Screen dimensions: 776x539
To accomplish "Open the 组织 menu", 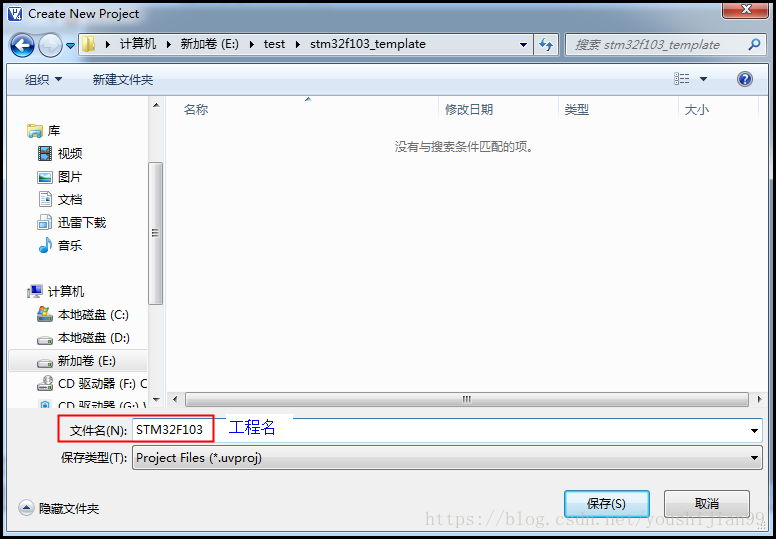I will click(x=44, y=79).
